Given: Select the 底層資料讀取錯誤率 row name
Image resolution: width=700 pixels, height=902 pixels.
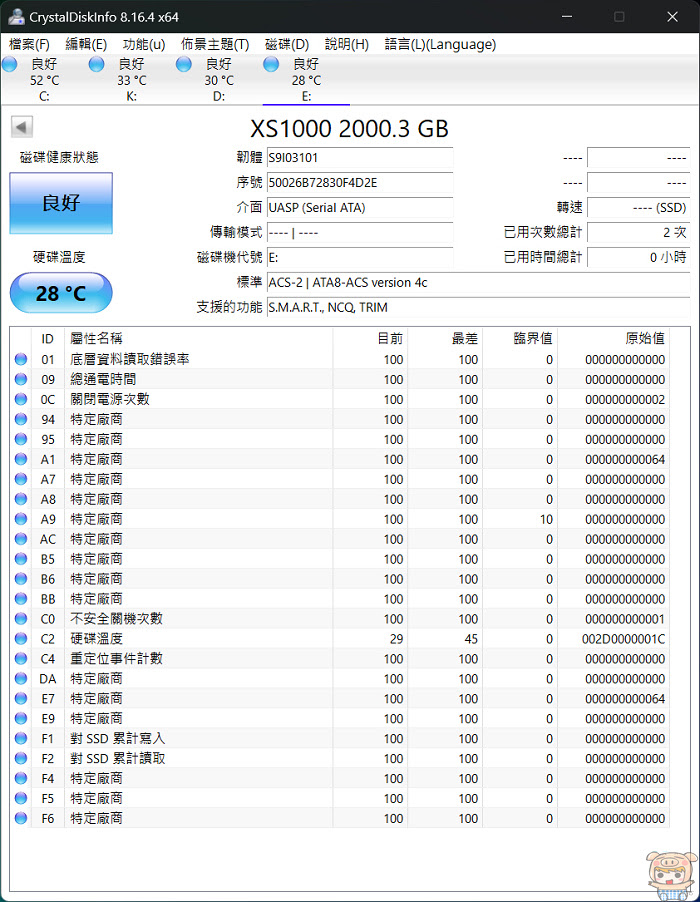Looking at the screenshot, I should [129, 360].
